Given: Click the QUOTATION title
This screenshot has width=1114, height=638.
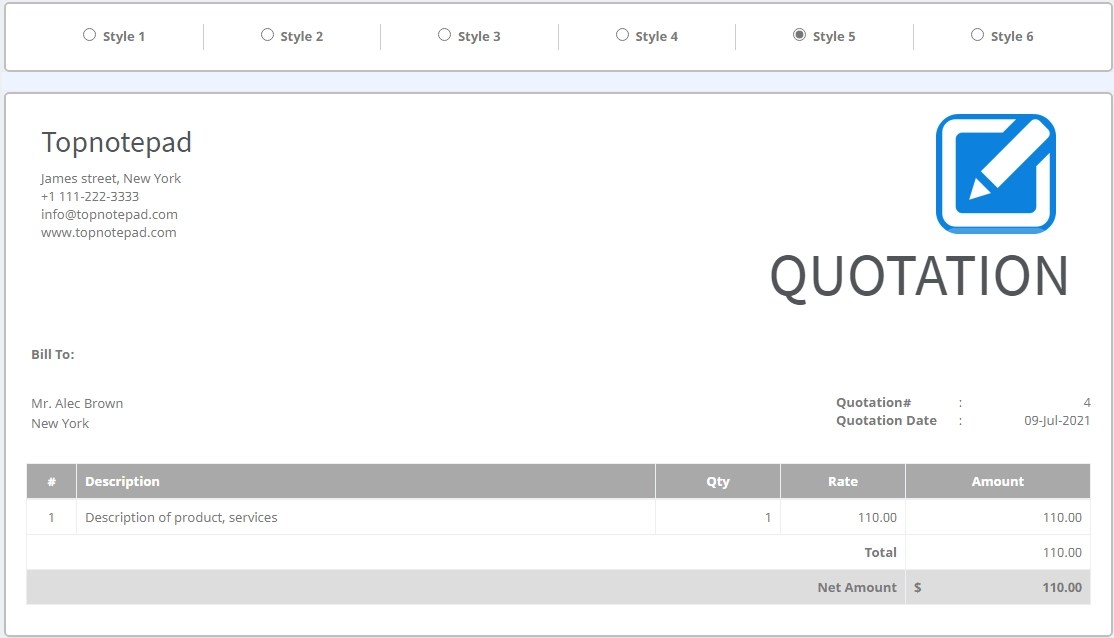Looking at the screenshot, I should coord(919,277).
